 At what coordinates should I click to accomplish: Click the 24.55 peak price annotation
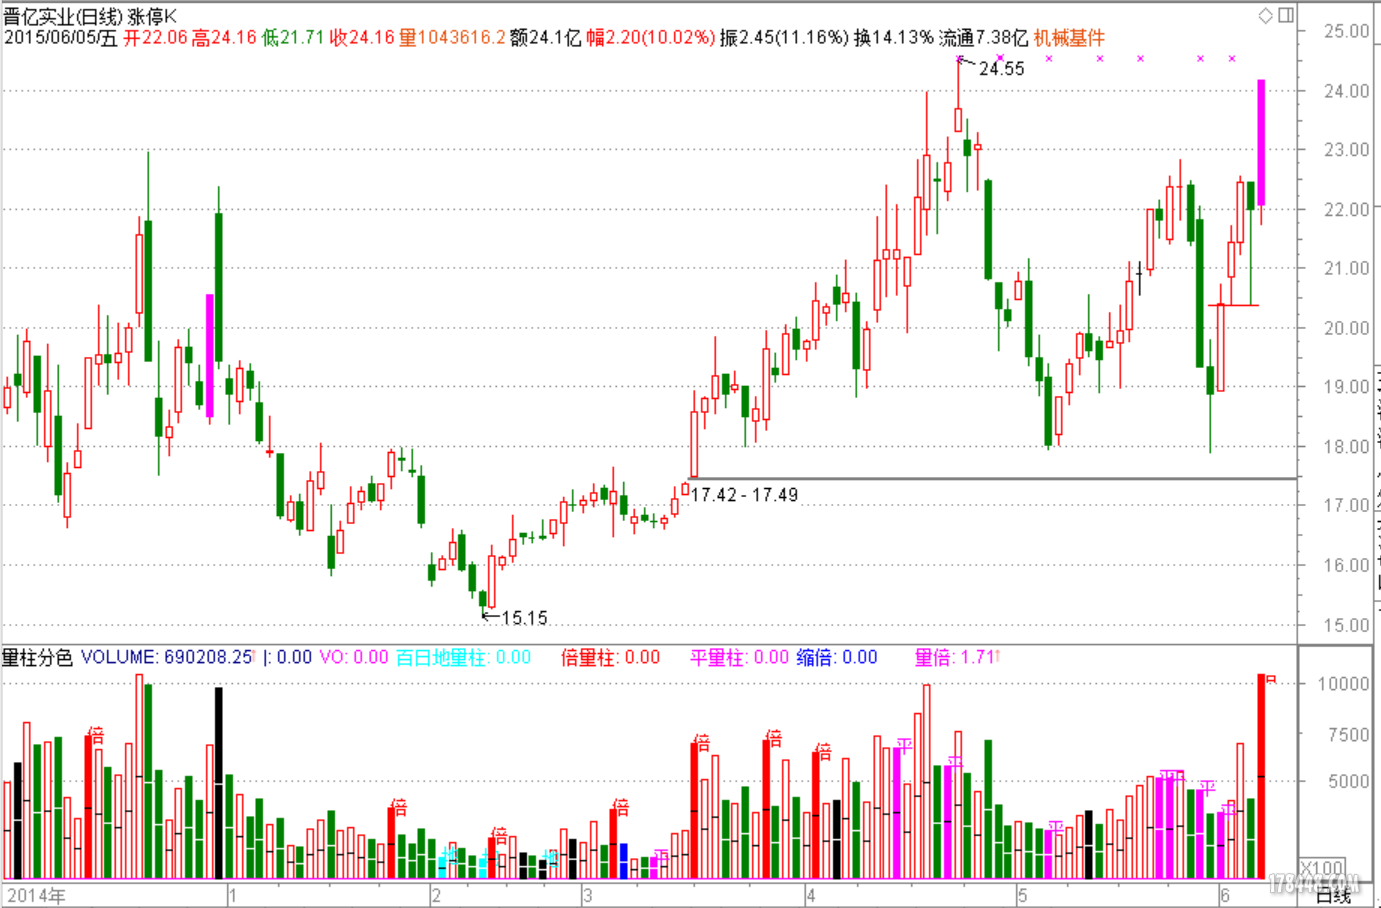pos(1001,69)
